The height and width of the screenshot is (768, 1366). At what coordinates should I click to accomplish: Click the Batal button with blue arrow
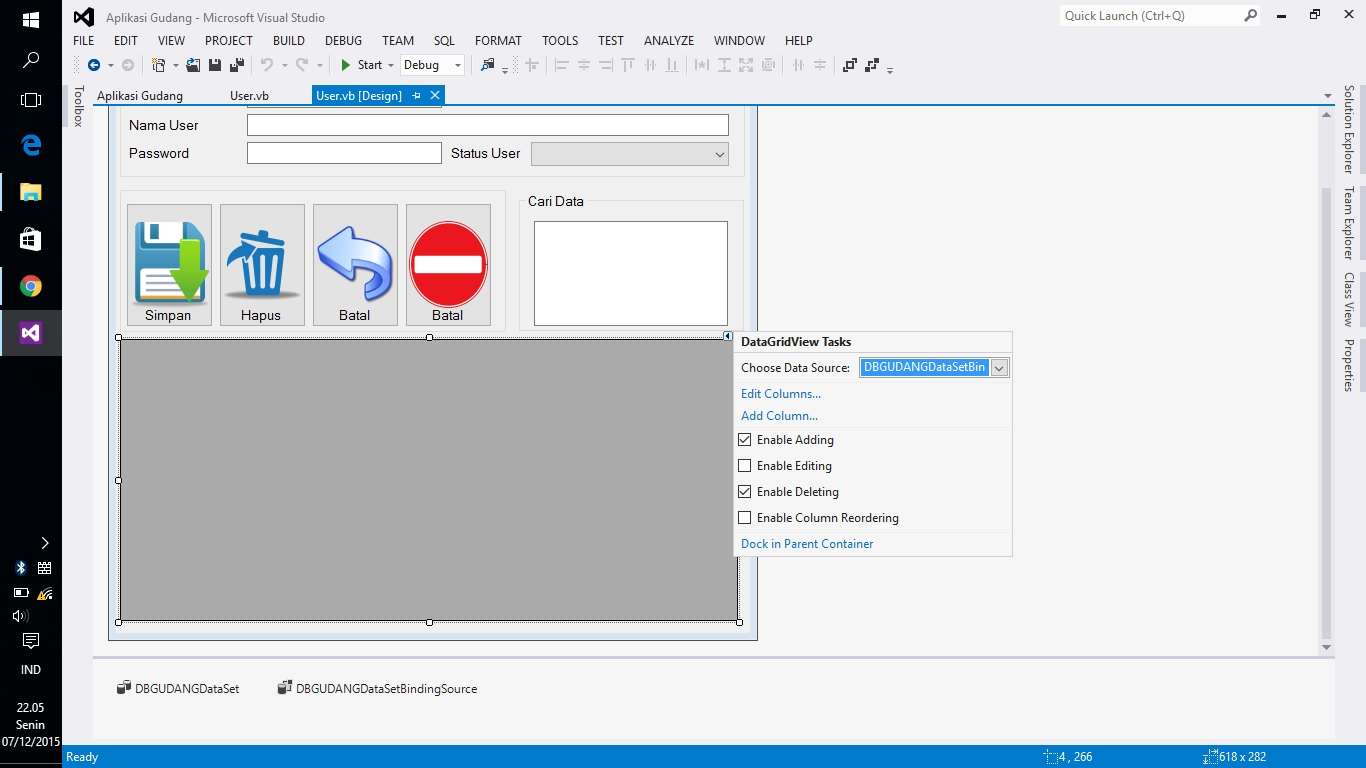(355, 265)
